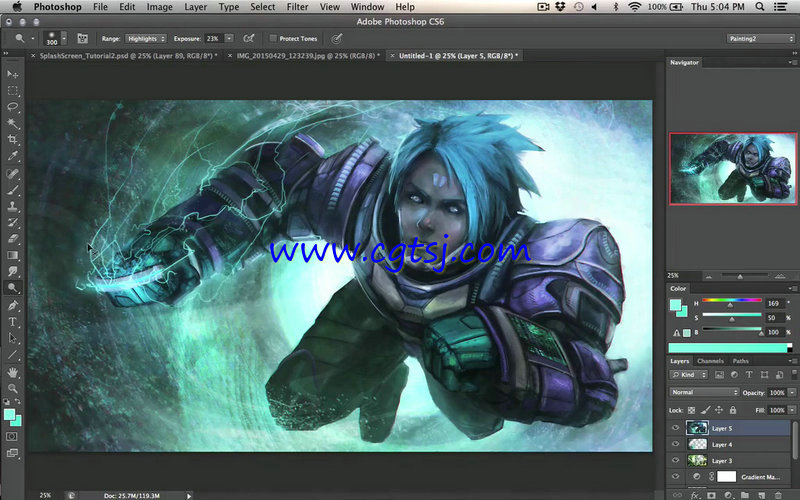Select the Magic Wand tool
This screenshot has height=500, width=800.
[x=12, y=123]
